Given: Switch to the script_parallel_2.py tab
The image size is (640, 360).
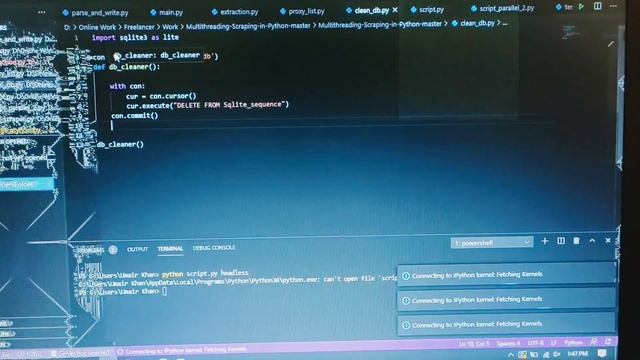Looking at the screenshot, I should [x=502, y=8].
